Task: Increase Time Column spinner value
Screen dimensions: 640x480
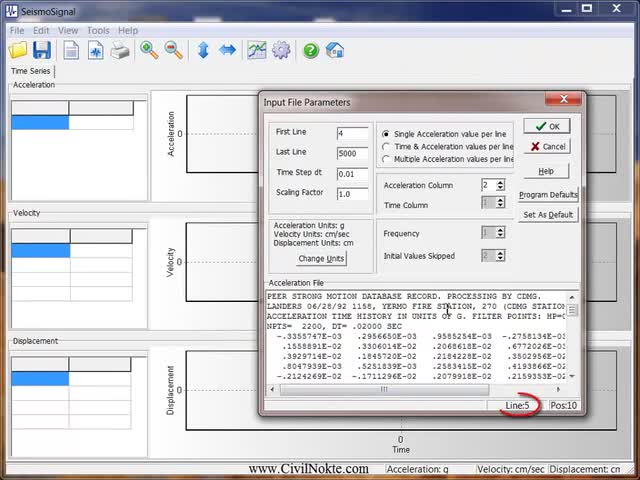Action: pos(500,199)
